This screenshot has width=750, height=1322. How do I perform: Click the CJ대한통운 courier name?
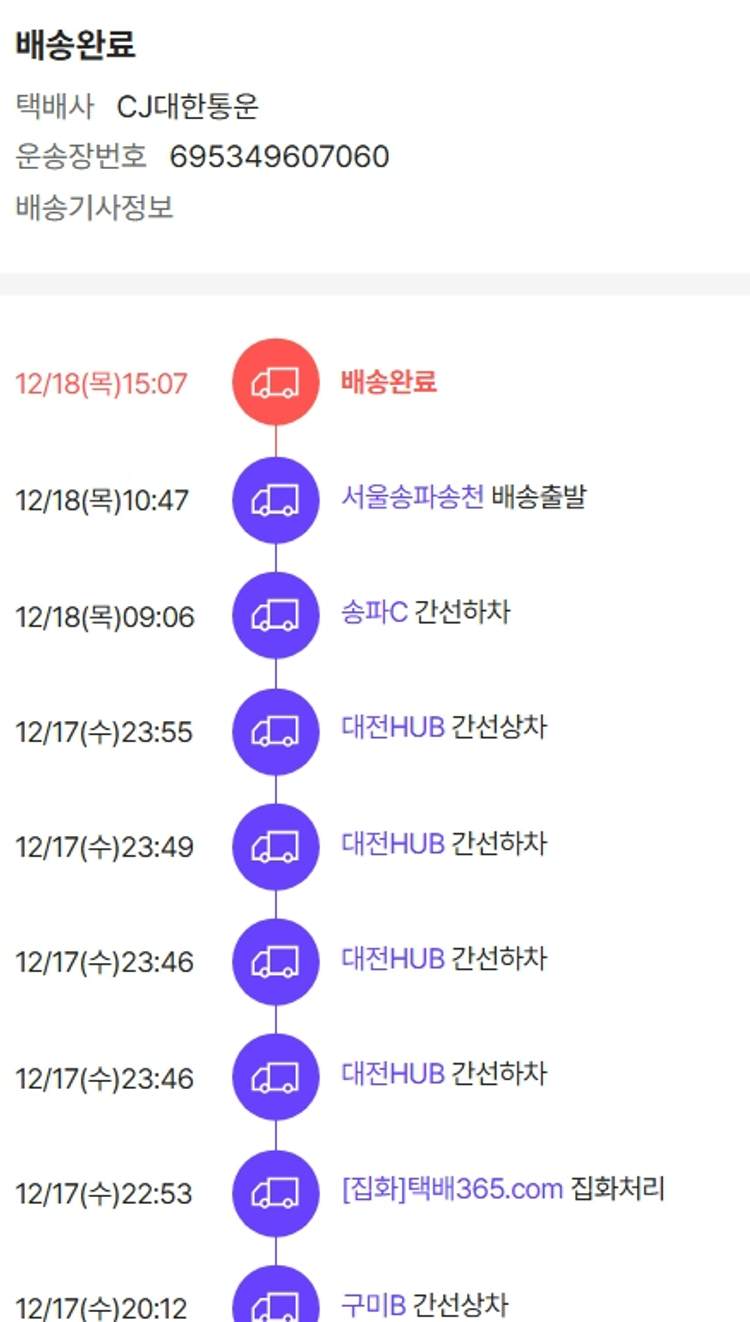pyautogui.click(x=188, y=106)
